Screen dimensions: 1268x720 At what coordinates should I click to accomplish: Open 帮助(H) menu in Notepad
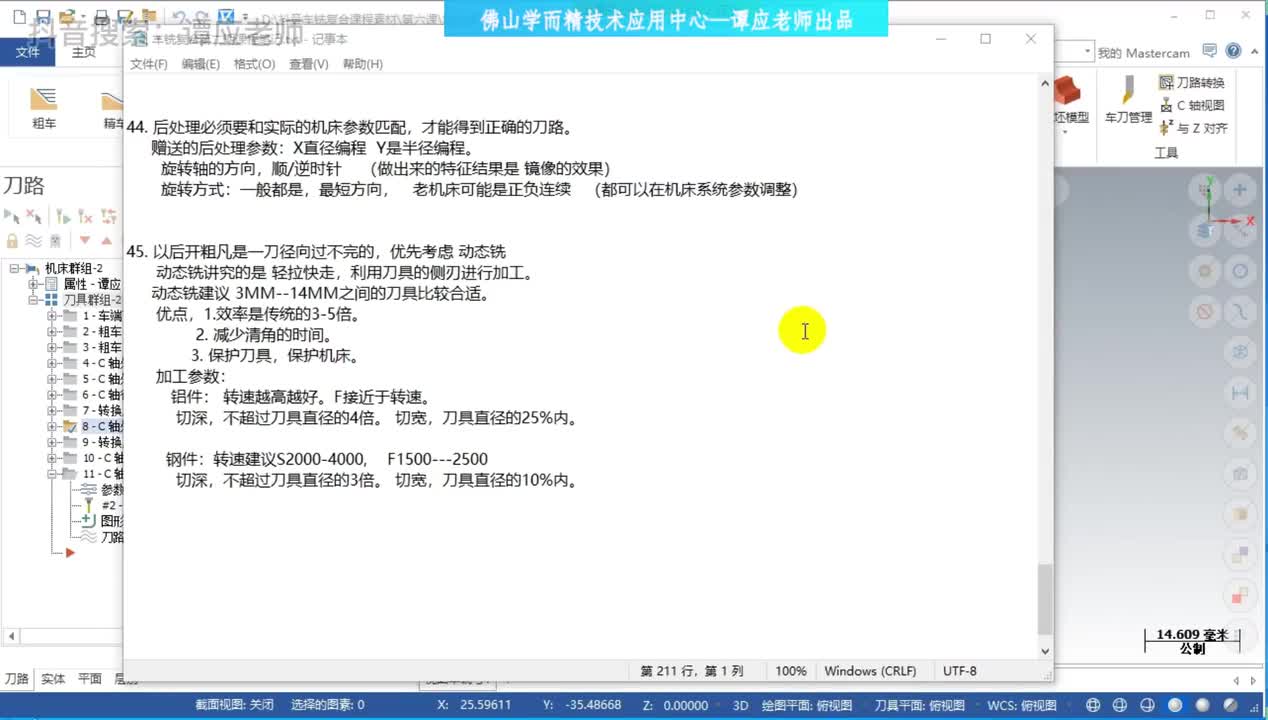pos(362,64)
